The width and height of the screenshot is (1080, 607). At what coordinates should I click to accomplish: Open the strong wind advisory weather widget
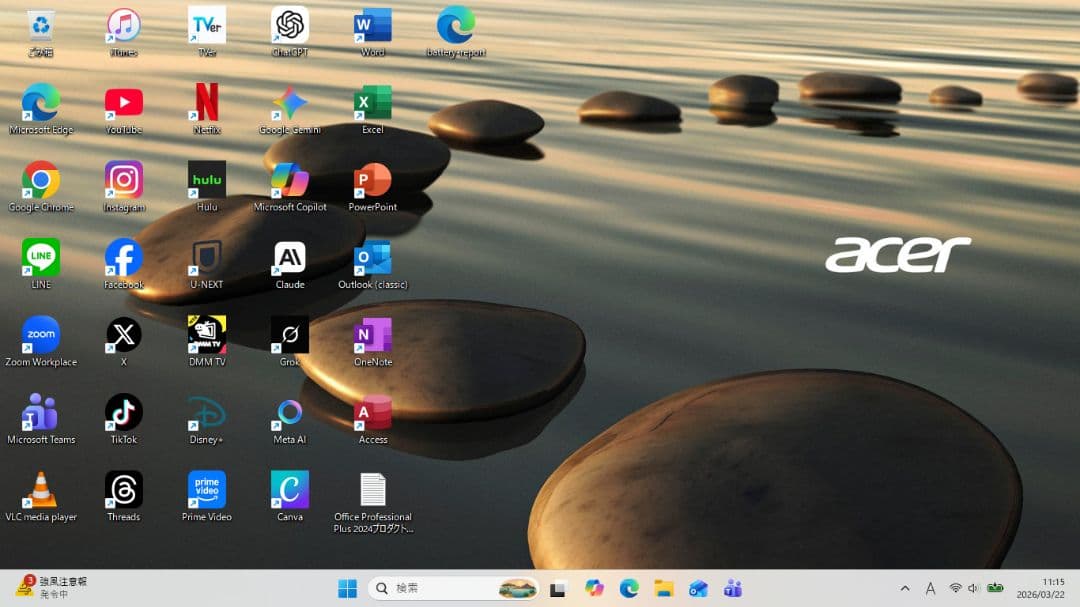pos(52,587)
